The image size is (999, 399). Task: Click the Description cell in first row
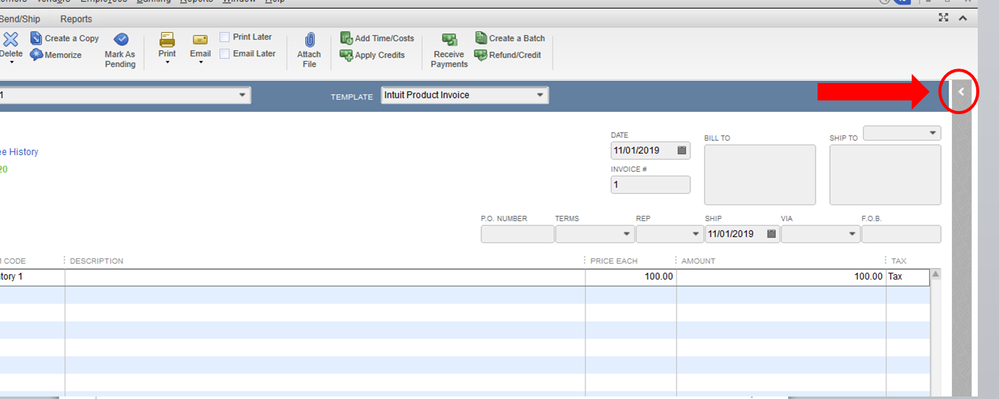325,277
